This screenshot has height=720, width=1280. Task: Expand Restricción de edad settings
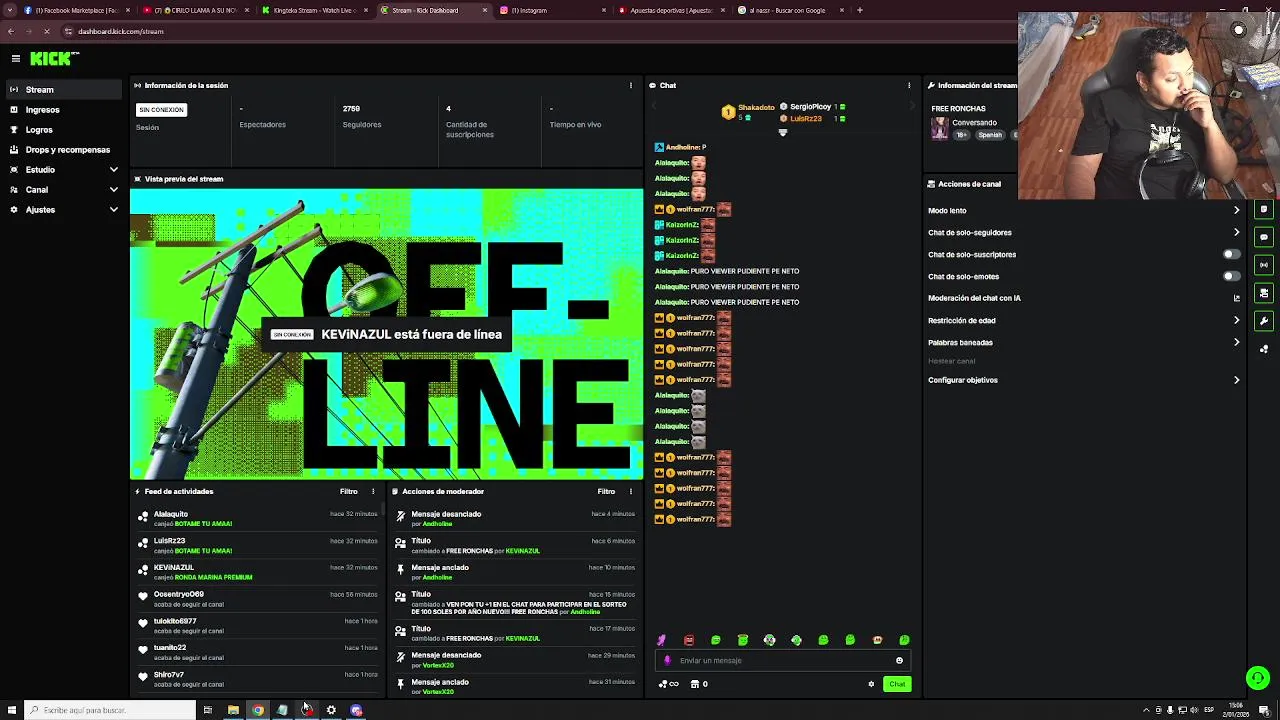click(1084, 321)
